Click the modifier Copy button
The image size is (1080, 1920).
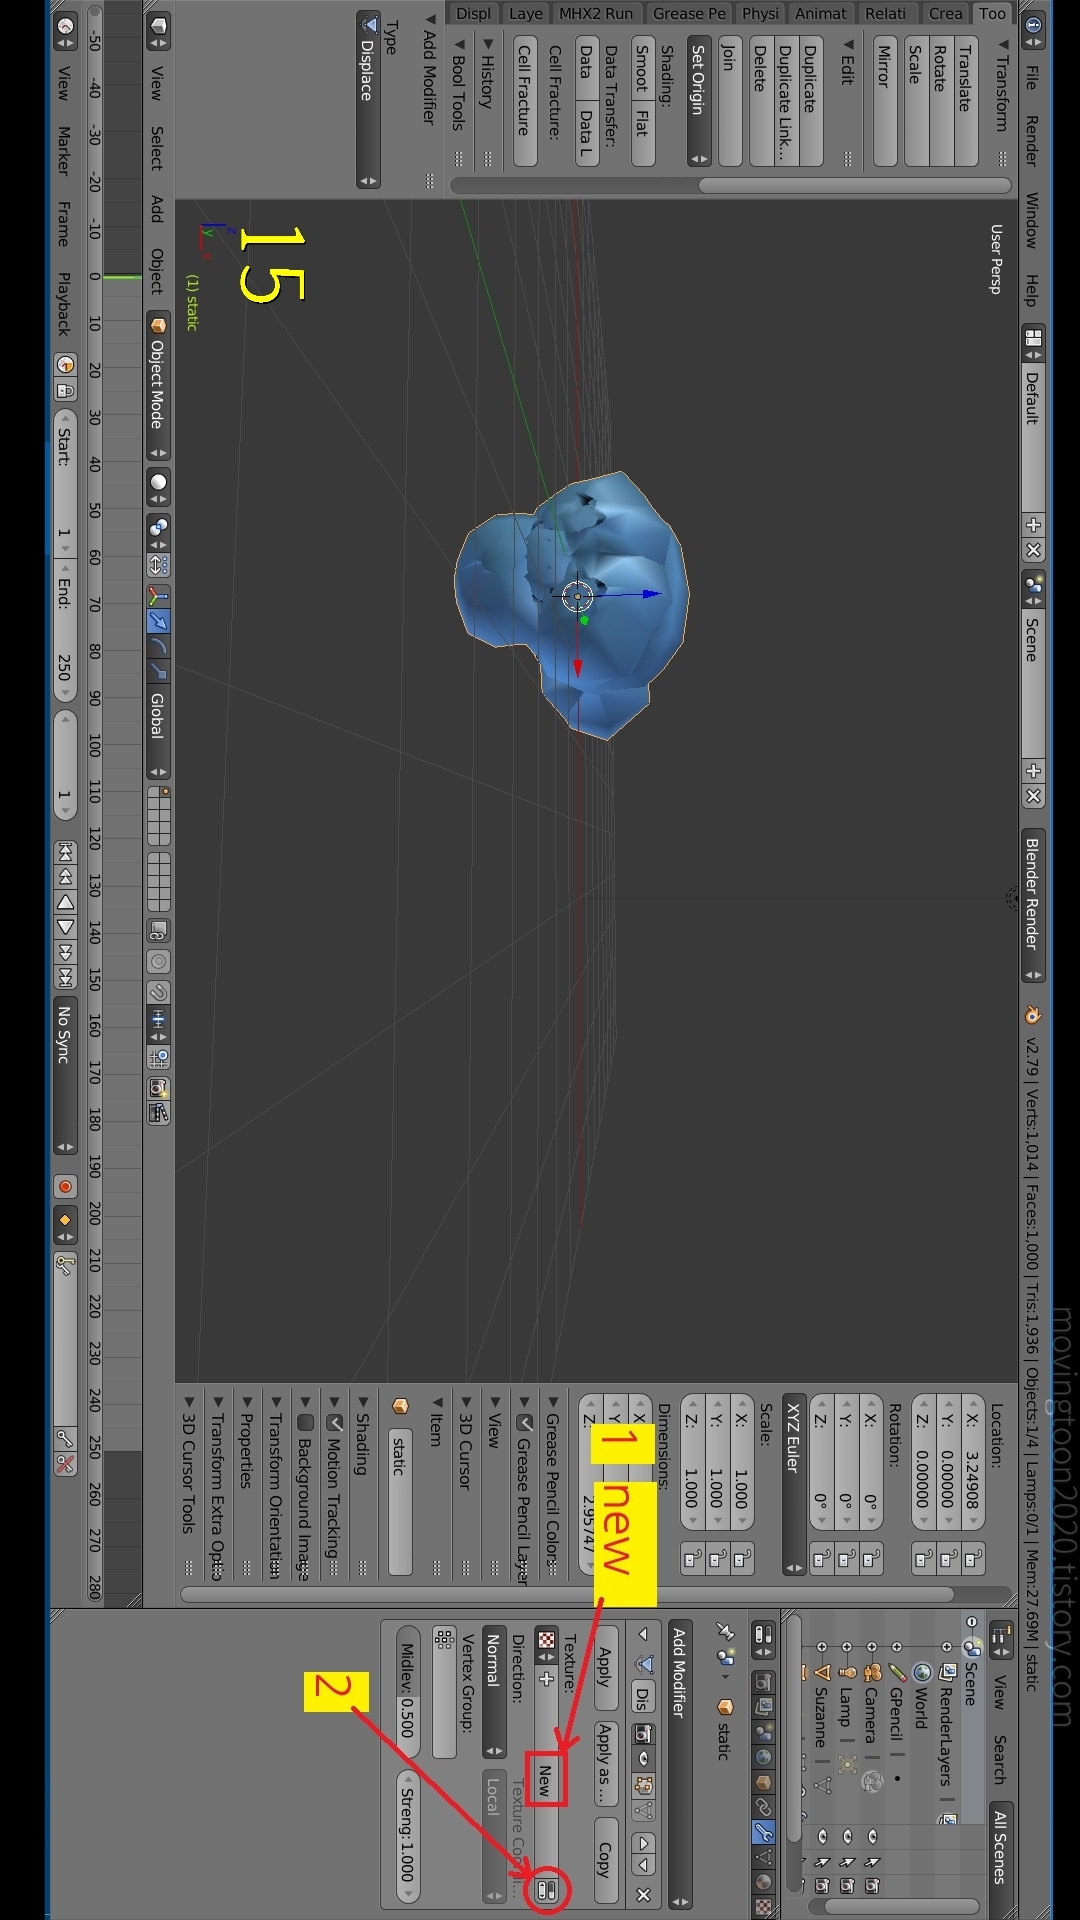point(605,1862)
